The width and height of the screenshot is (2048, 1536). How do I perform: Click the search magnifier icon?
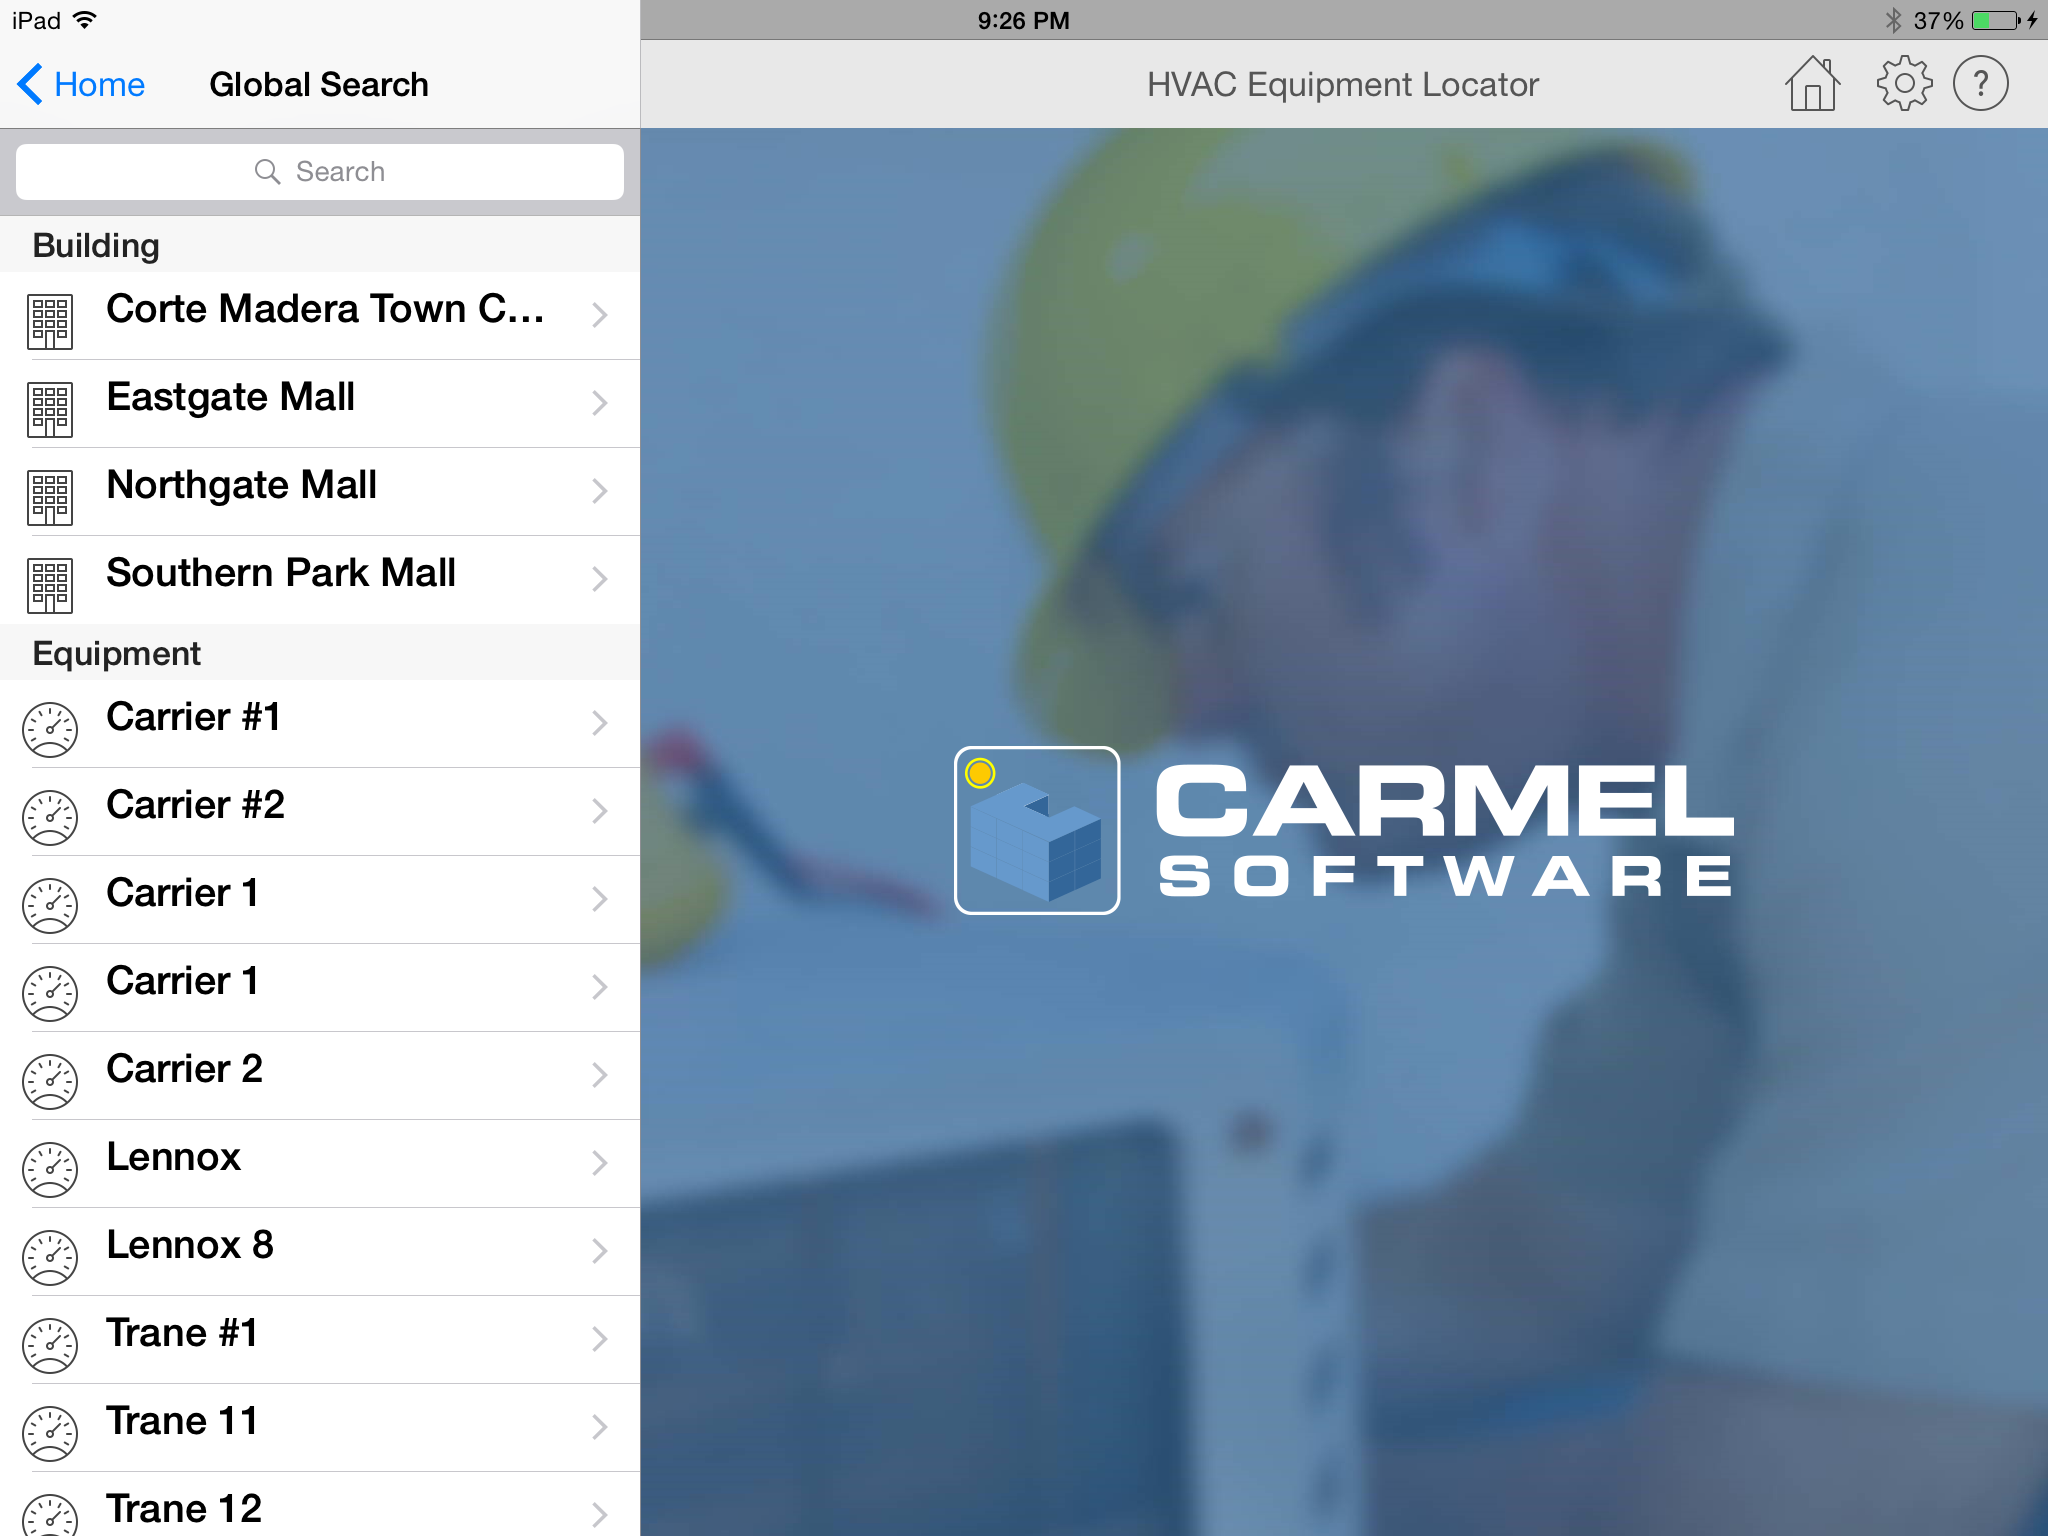pyautogui.click(x=267, y=172)
